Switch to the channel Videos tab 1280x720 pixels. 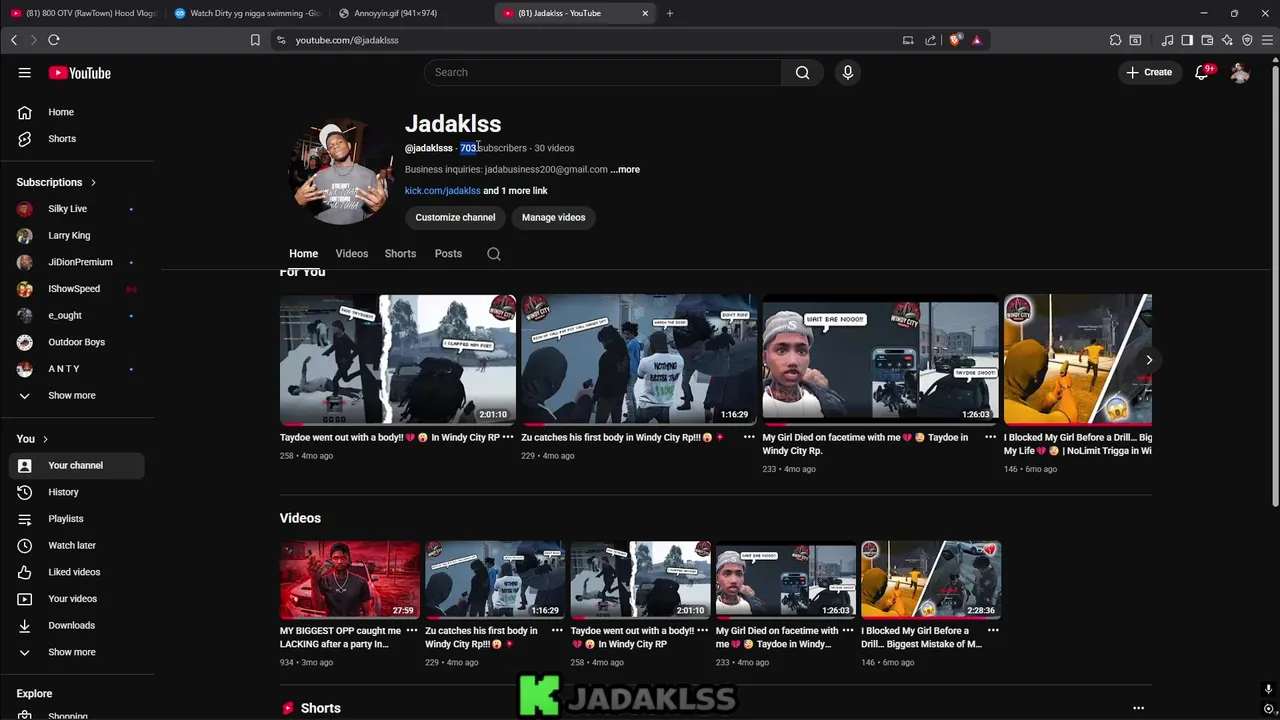352,254
